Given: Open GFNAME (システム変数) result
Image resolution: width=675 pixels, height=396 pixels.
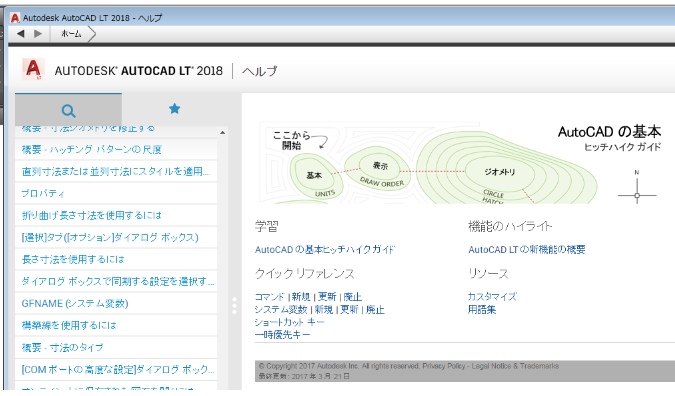Looking at the screenshot, I should point(116,303).
